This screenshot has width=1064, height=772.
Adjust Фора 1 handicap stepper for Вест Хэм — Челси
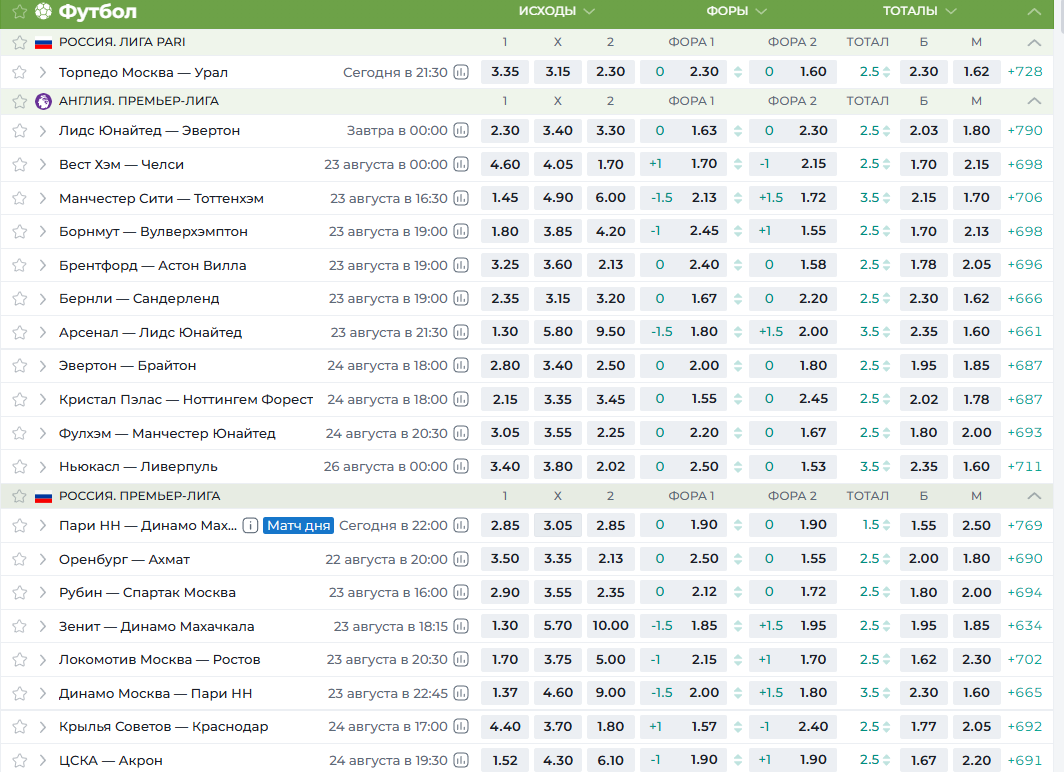pos(738,164)
